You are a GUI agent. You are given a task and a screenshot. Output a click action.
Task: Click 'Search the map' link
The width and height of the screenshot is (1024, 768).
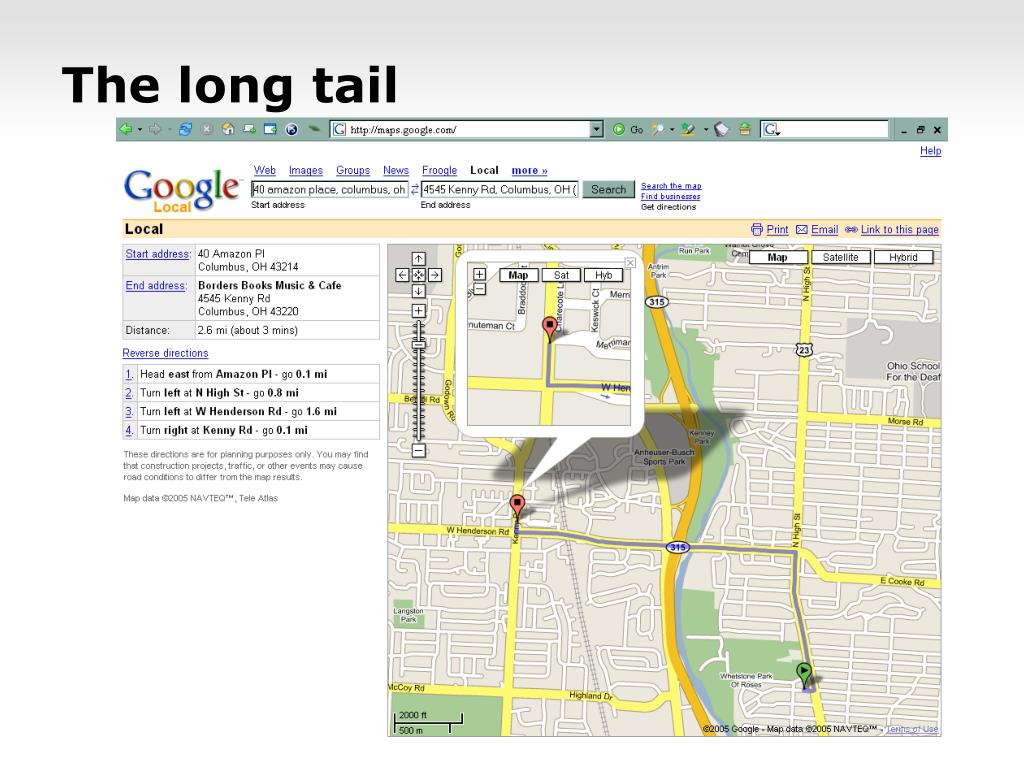(x=671, y=185)
